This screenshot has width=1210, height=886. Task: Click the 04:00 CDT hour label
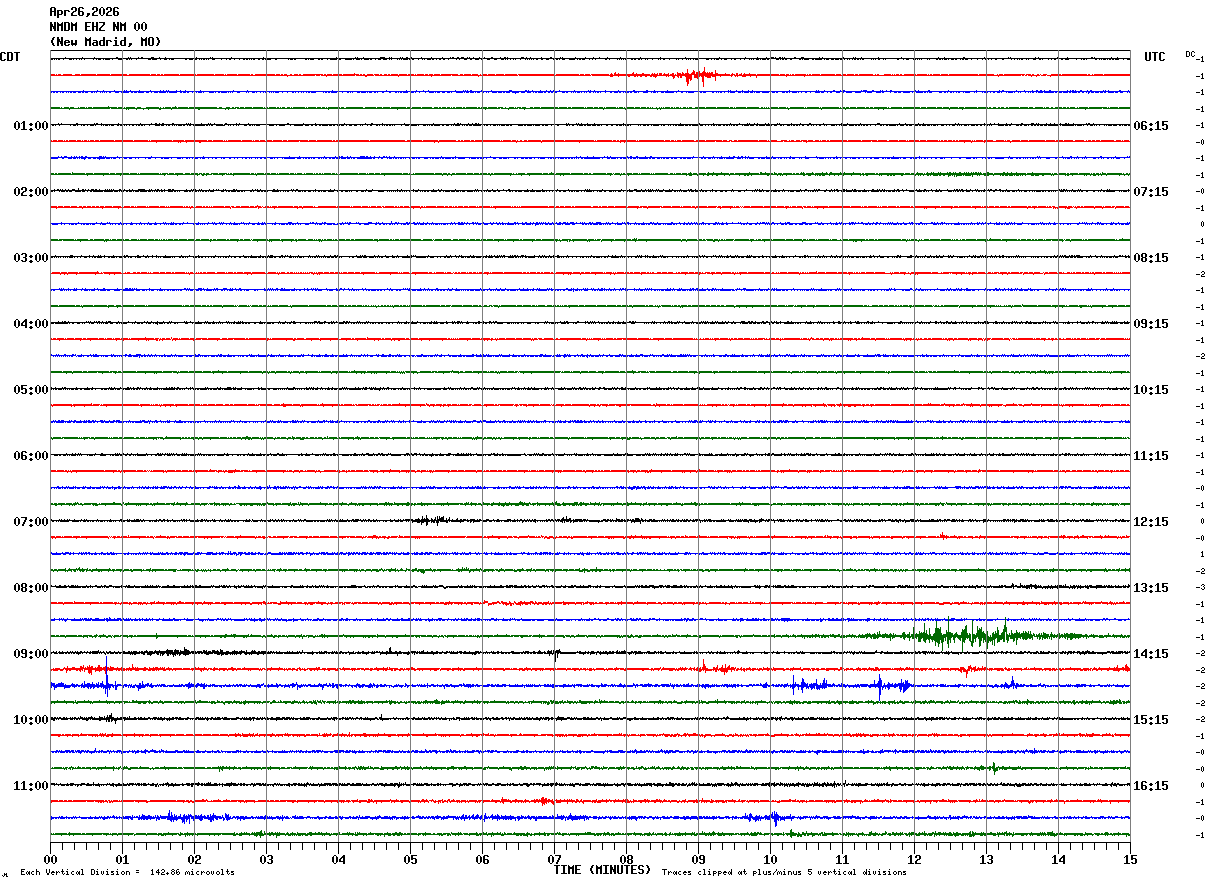click(31, 324)
